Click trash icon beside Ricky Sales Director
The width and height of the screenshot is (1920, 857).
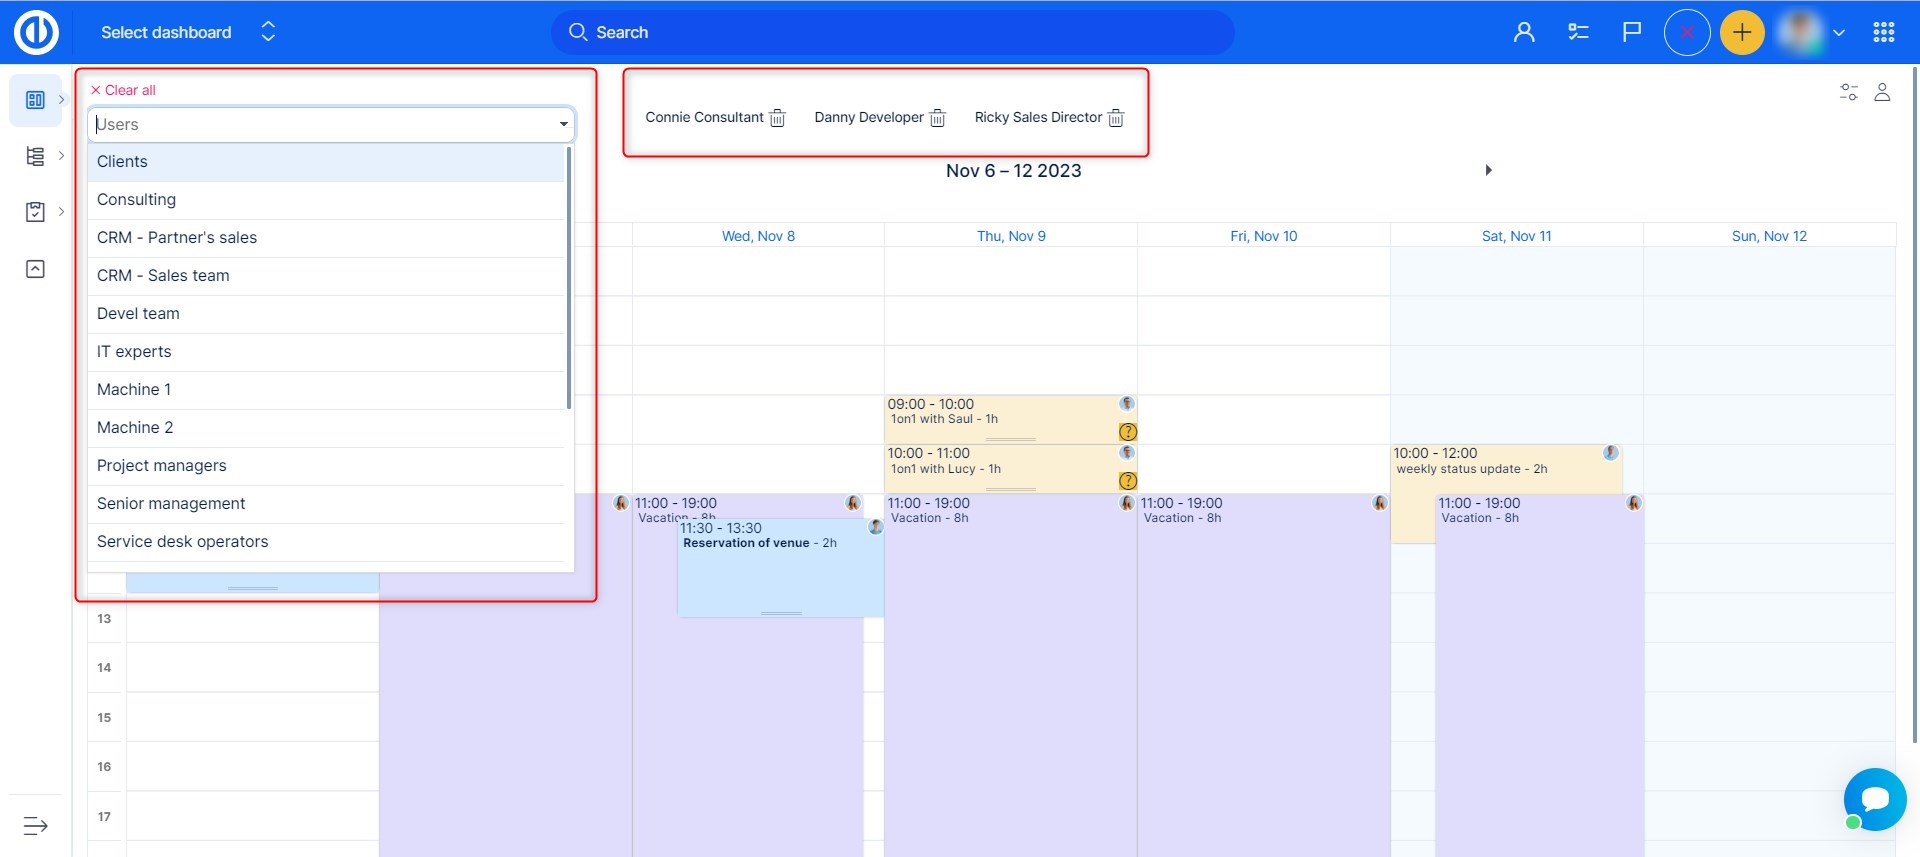click(1116, 118)
